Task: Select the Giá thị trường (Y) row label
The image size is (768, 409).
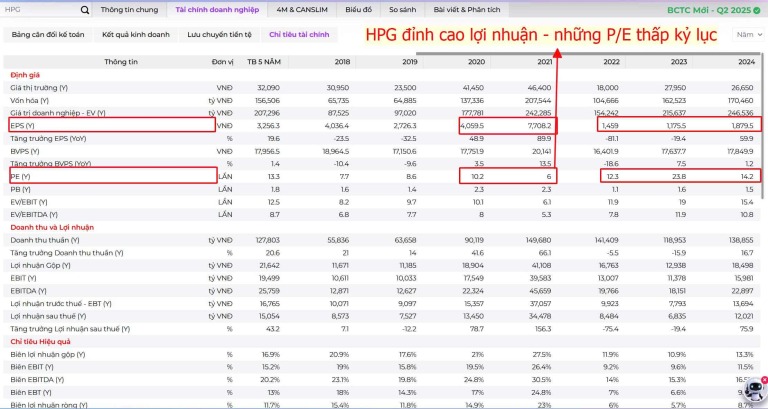Action: [39, 88]
